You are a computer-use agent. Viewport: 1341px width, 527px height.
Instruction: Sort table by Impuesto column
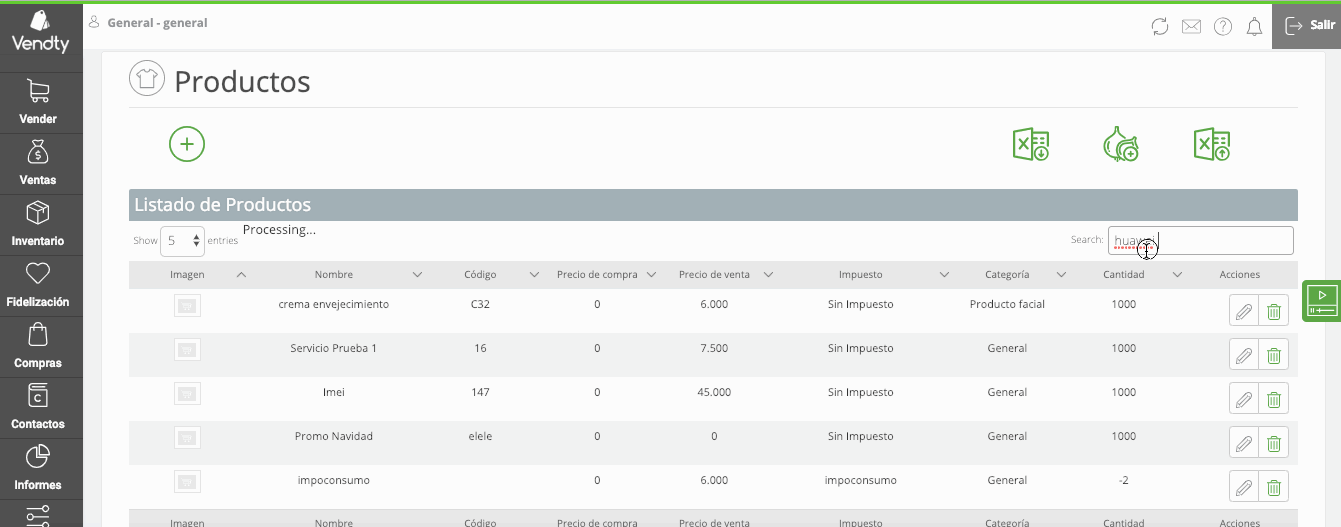pyautogui.click(x=860, y=274)
